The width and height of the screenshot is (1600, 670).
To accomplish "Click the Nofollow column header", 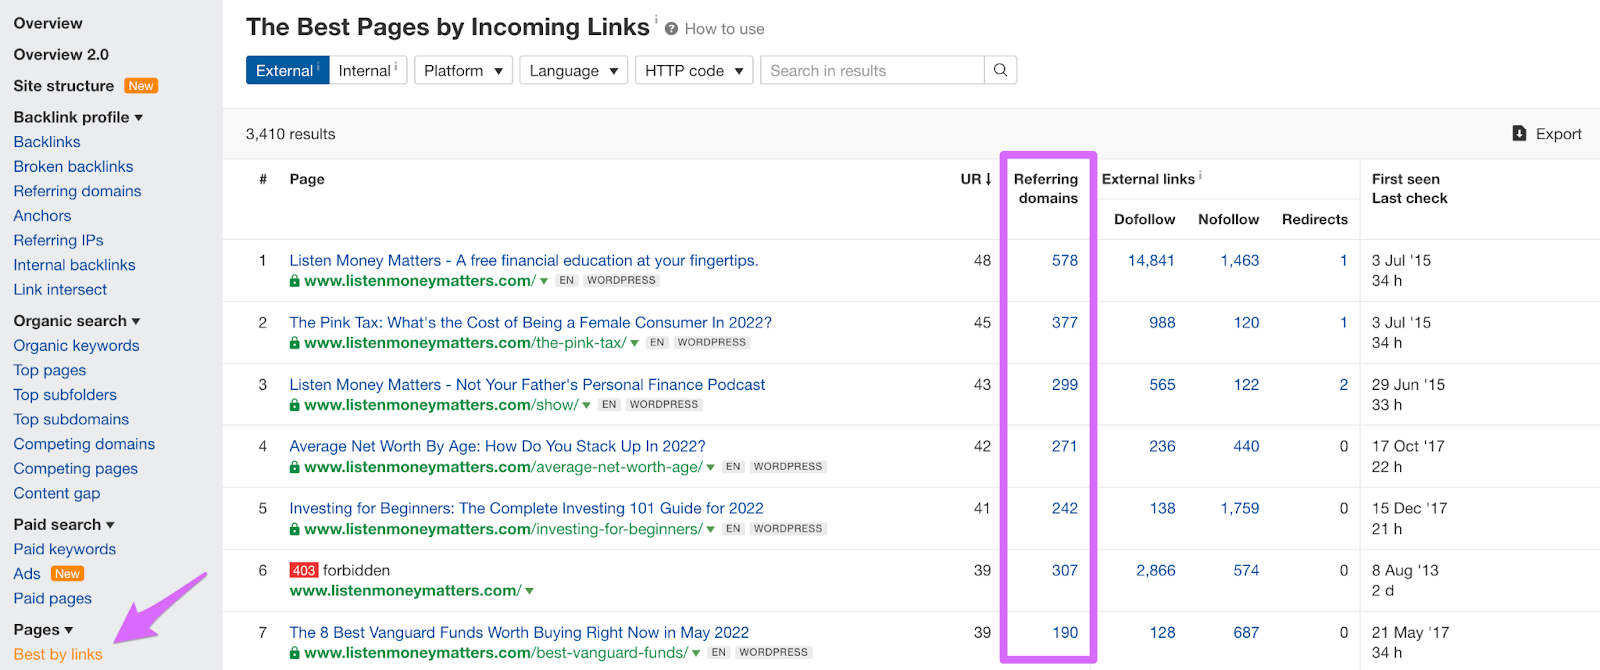I will [x=1229, y=219].
